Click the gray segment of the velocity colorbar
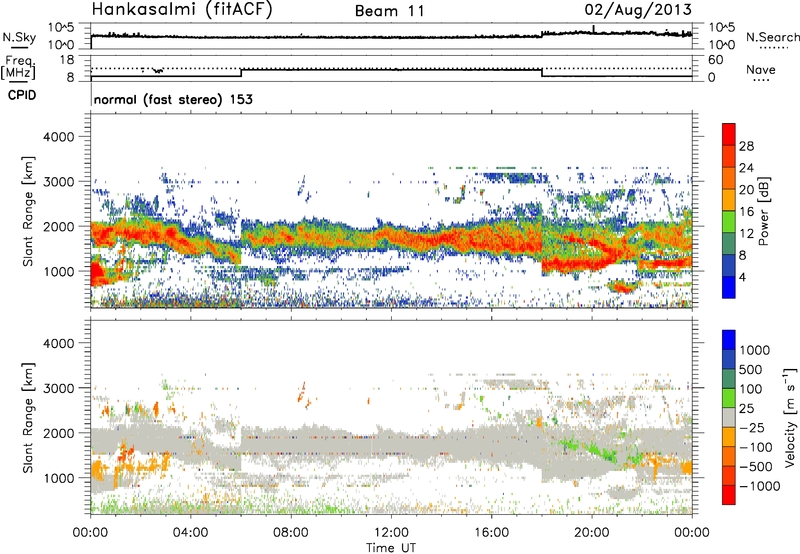This screenshot has width=800, height=554. click(729, 418)
